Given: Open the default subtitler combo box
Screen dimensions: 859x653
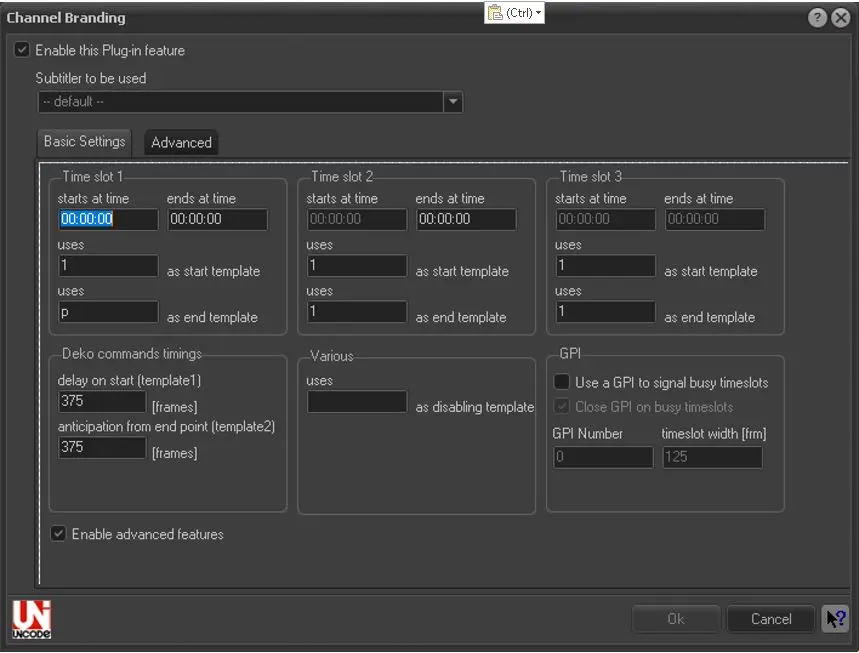Looking at the screenshot, I should tap(240, 102).
